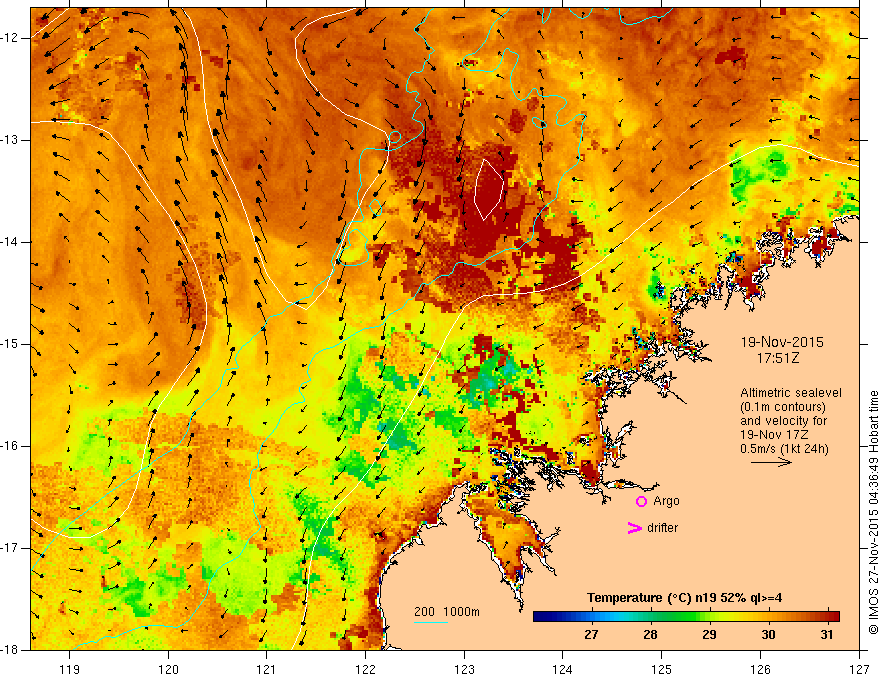Click the colorbar value '29'
This screenshot has height=680, width=880.
pos(709,635)
